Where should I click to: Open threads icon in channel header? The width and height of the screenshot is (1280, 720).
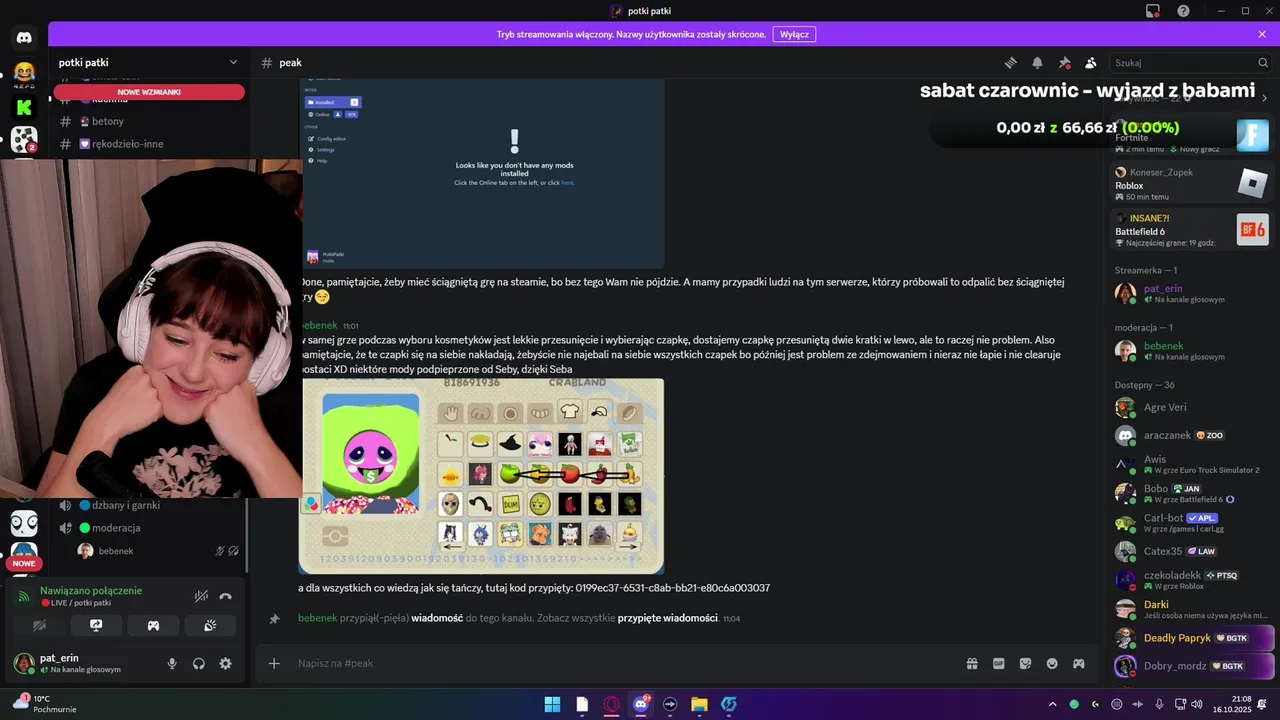pos(1011,62)
